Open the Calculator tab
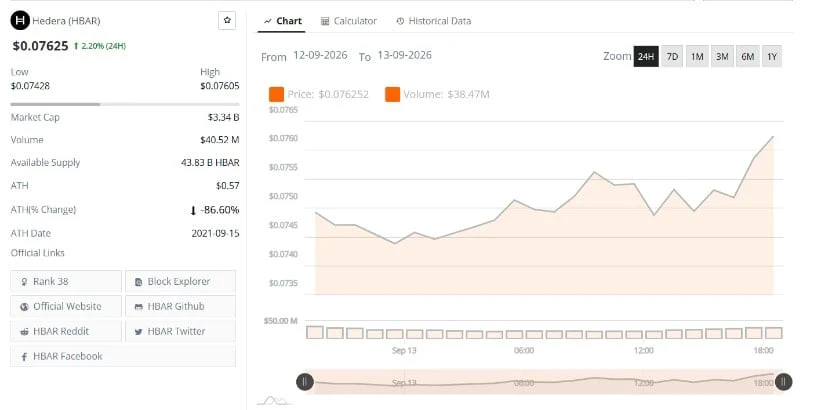The image size is (825, 410). coord(349,21)
